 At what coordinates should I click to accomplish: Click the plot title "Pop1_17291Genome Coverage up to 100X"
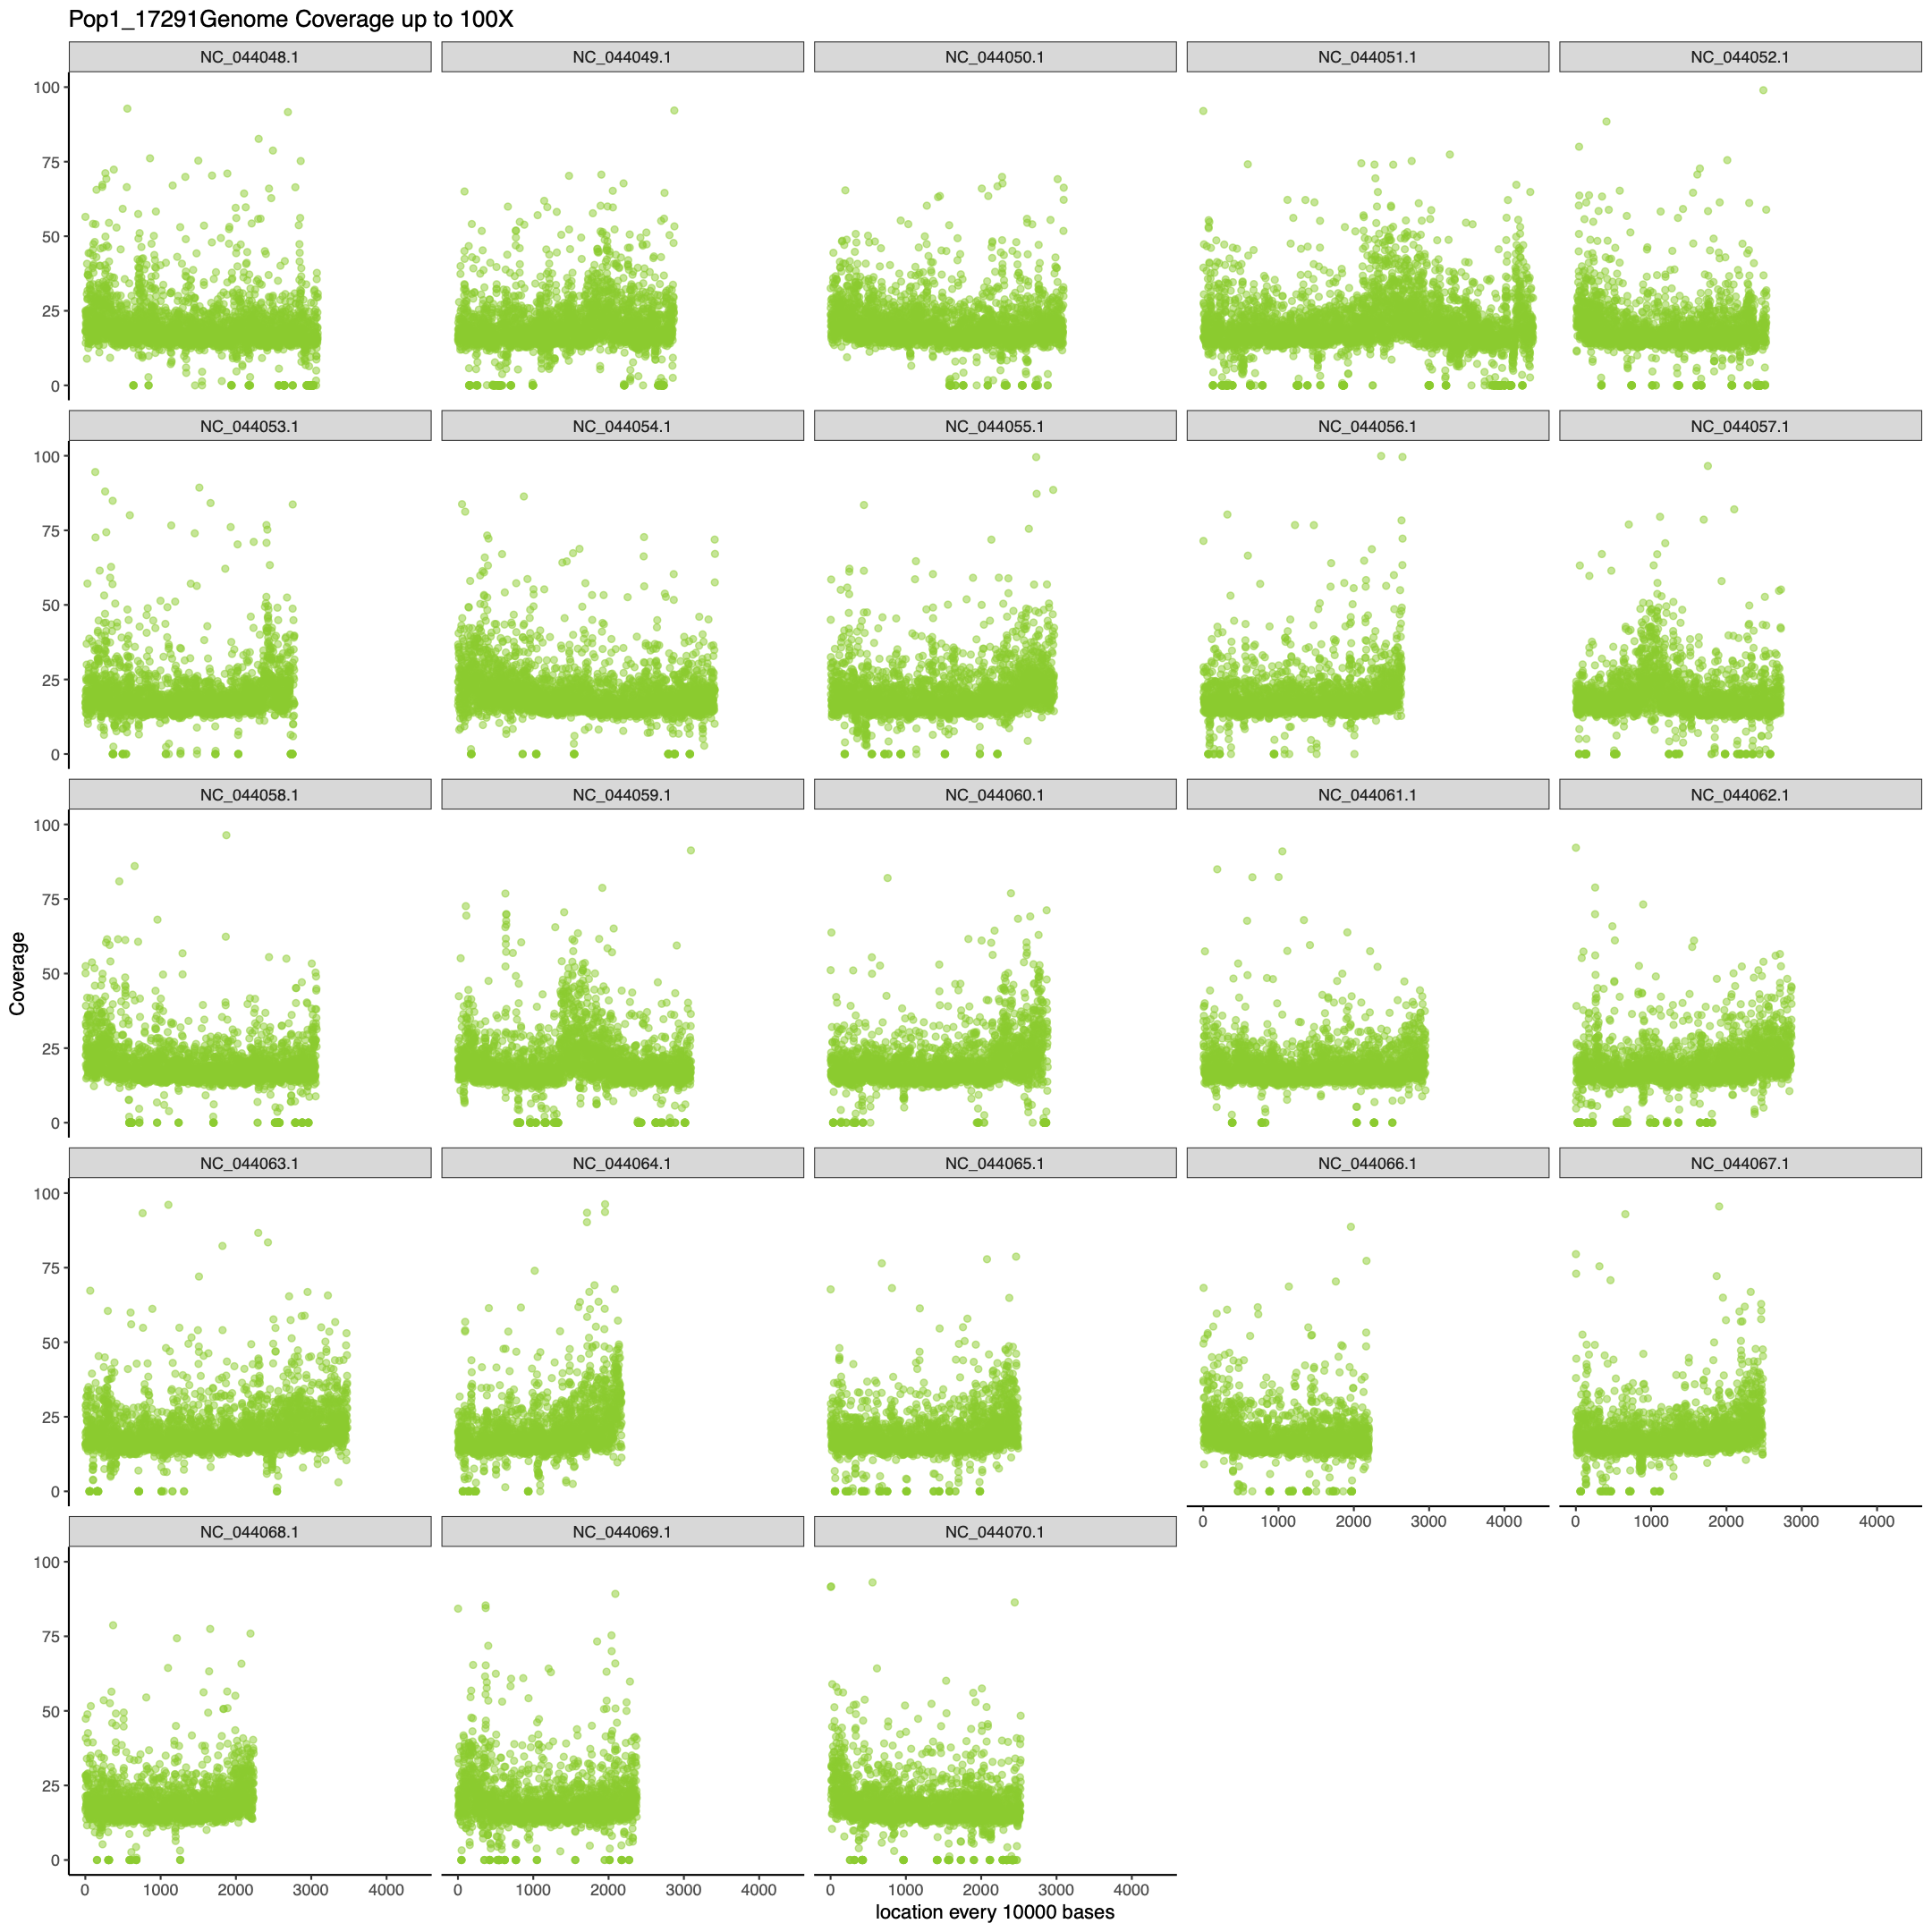point(291,19)
